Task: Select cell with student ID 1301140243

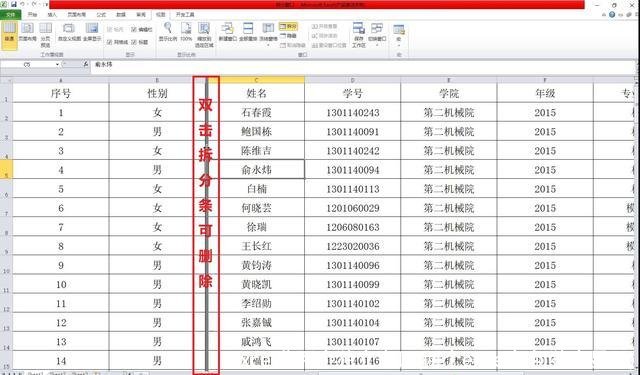Action: [353, 112]
